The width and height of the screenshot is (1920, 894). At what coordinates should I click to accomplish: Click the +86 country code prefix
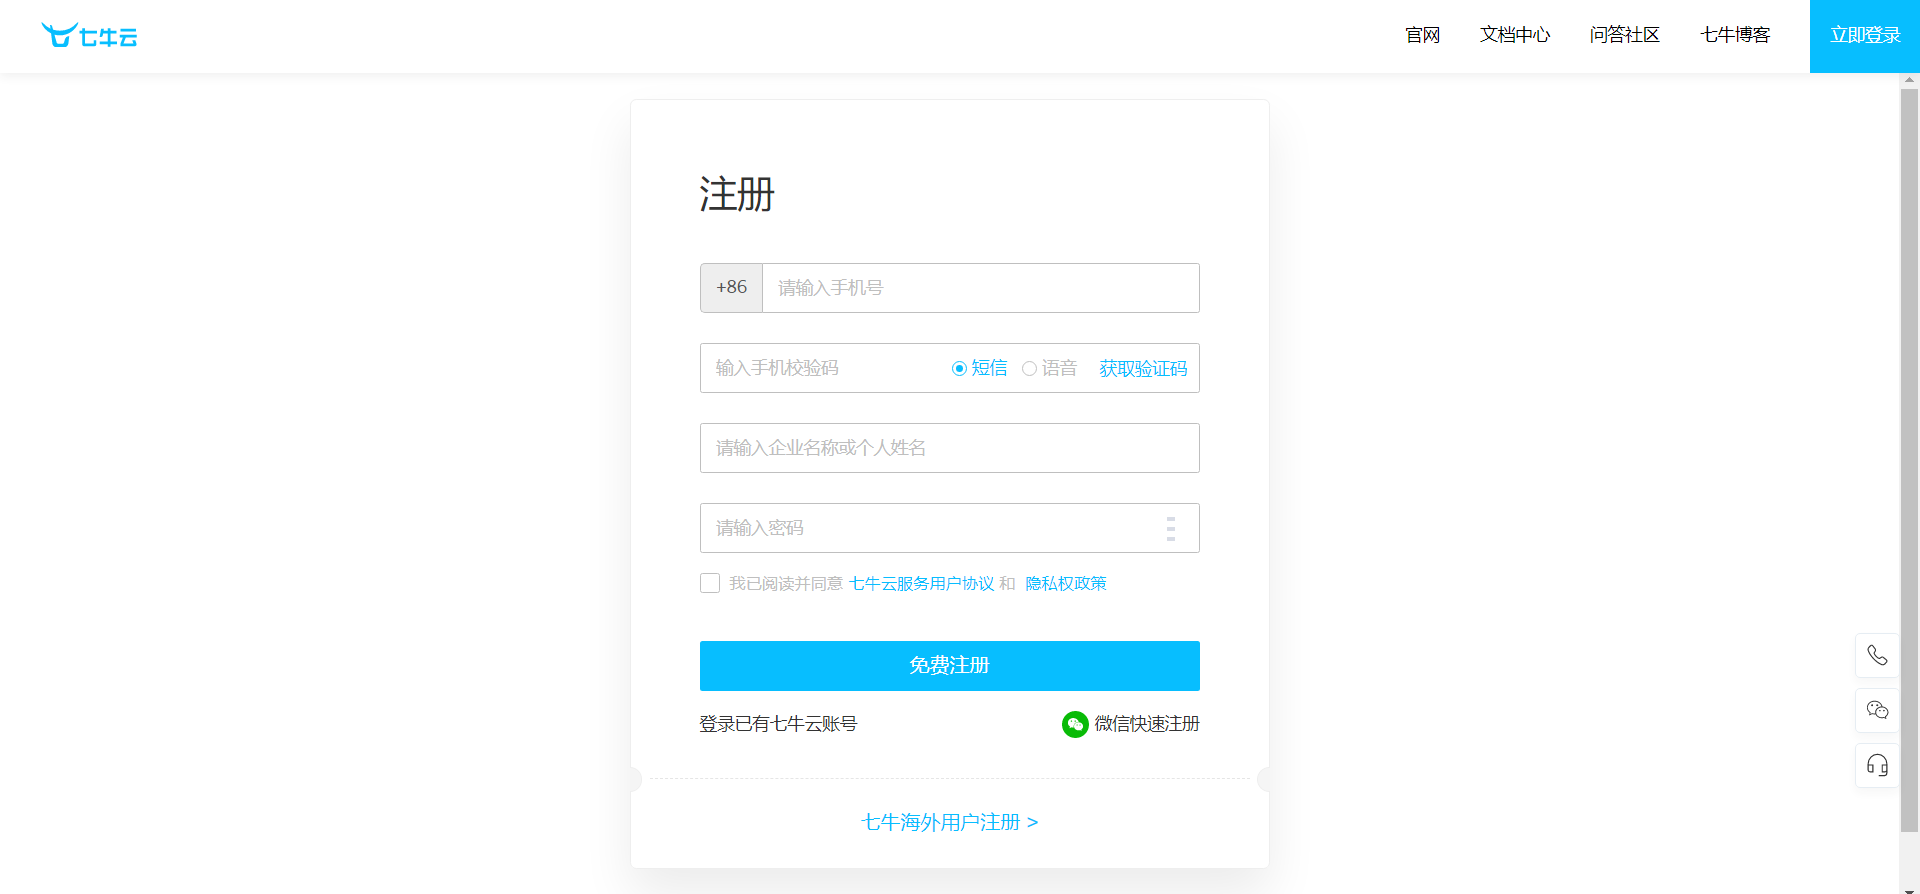click(731, 288)
